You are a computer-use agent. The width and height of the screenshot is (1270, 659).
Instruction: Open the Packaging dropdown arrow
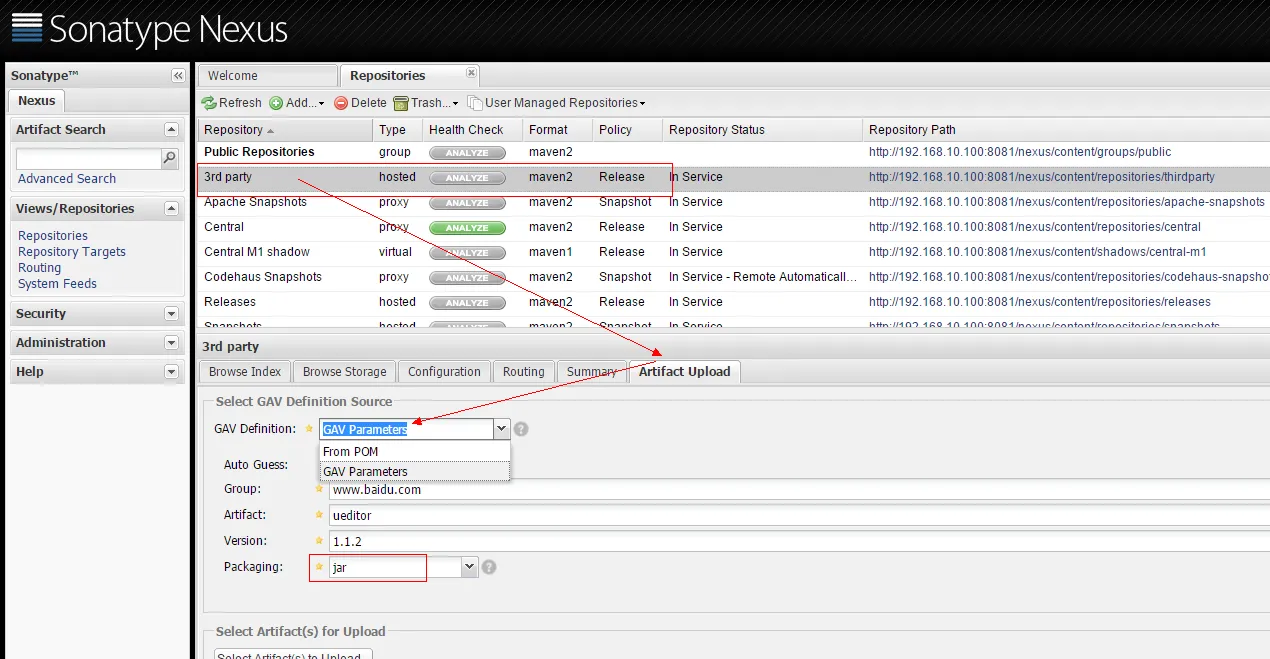[470, 567]
